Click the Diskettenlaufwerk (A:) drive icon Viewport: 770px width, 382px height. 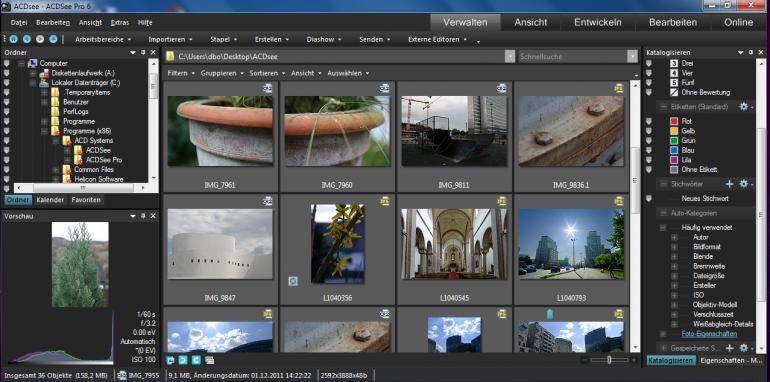(x=44, y=73)
